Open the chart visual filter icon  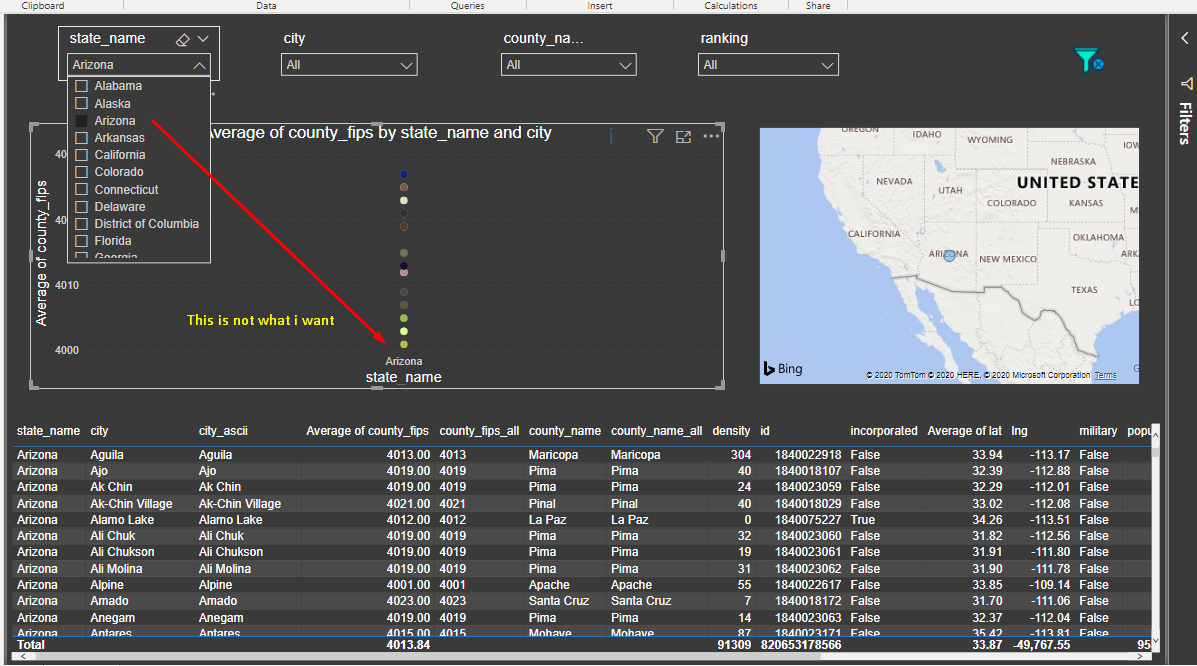655,136
